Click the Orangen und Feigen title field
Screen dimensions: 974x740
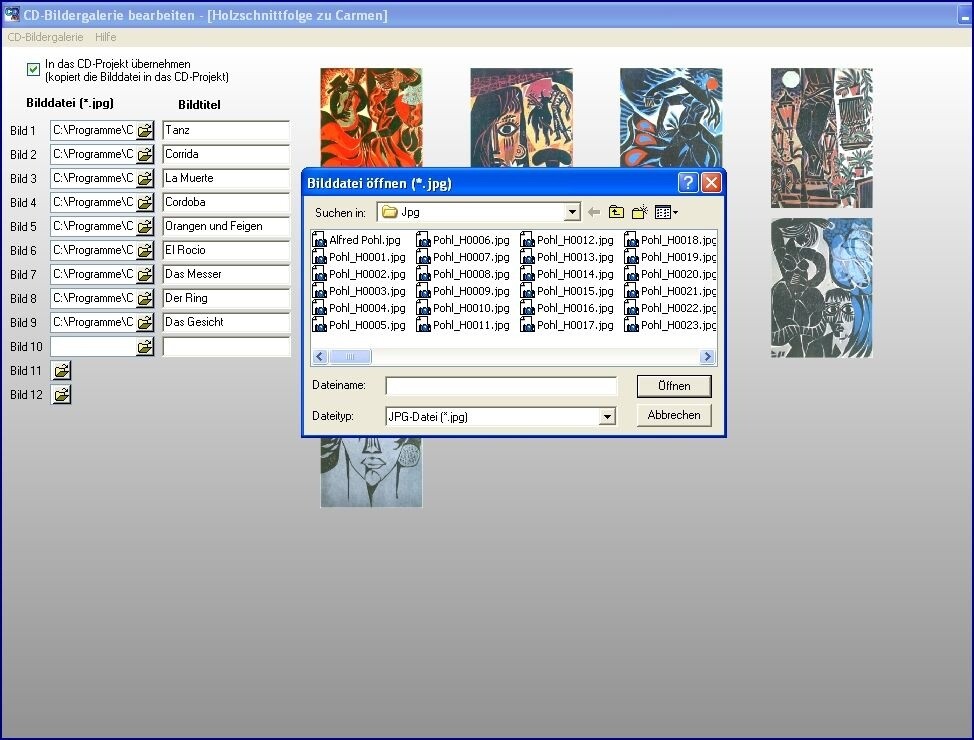[x=226, y=226]
